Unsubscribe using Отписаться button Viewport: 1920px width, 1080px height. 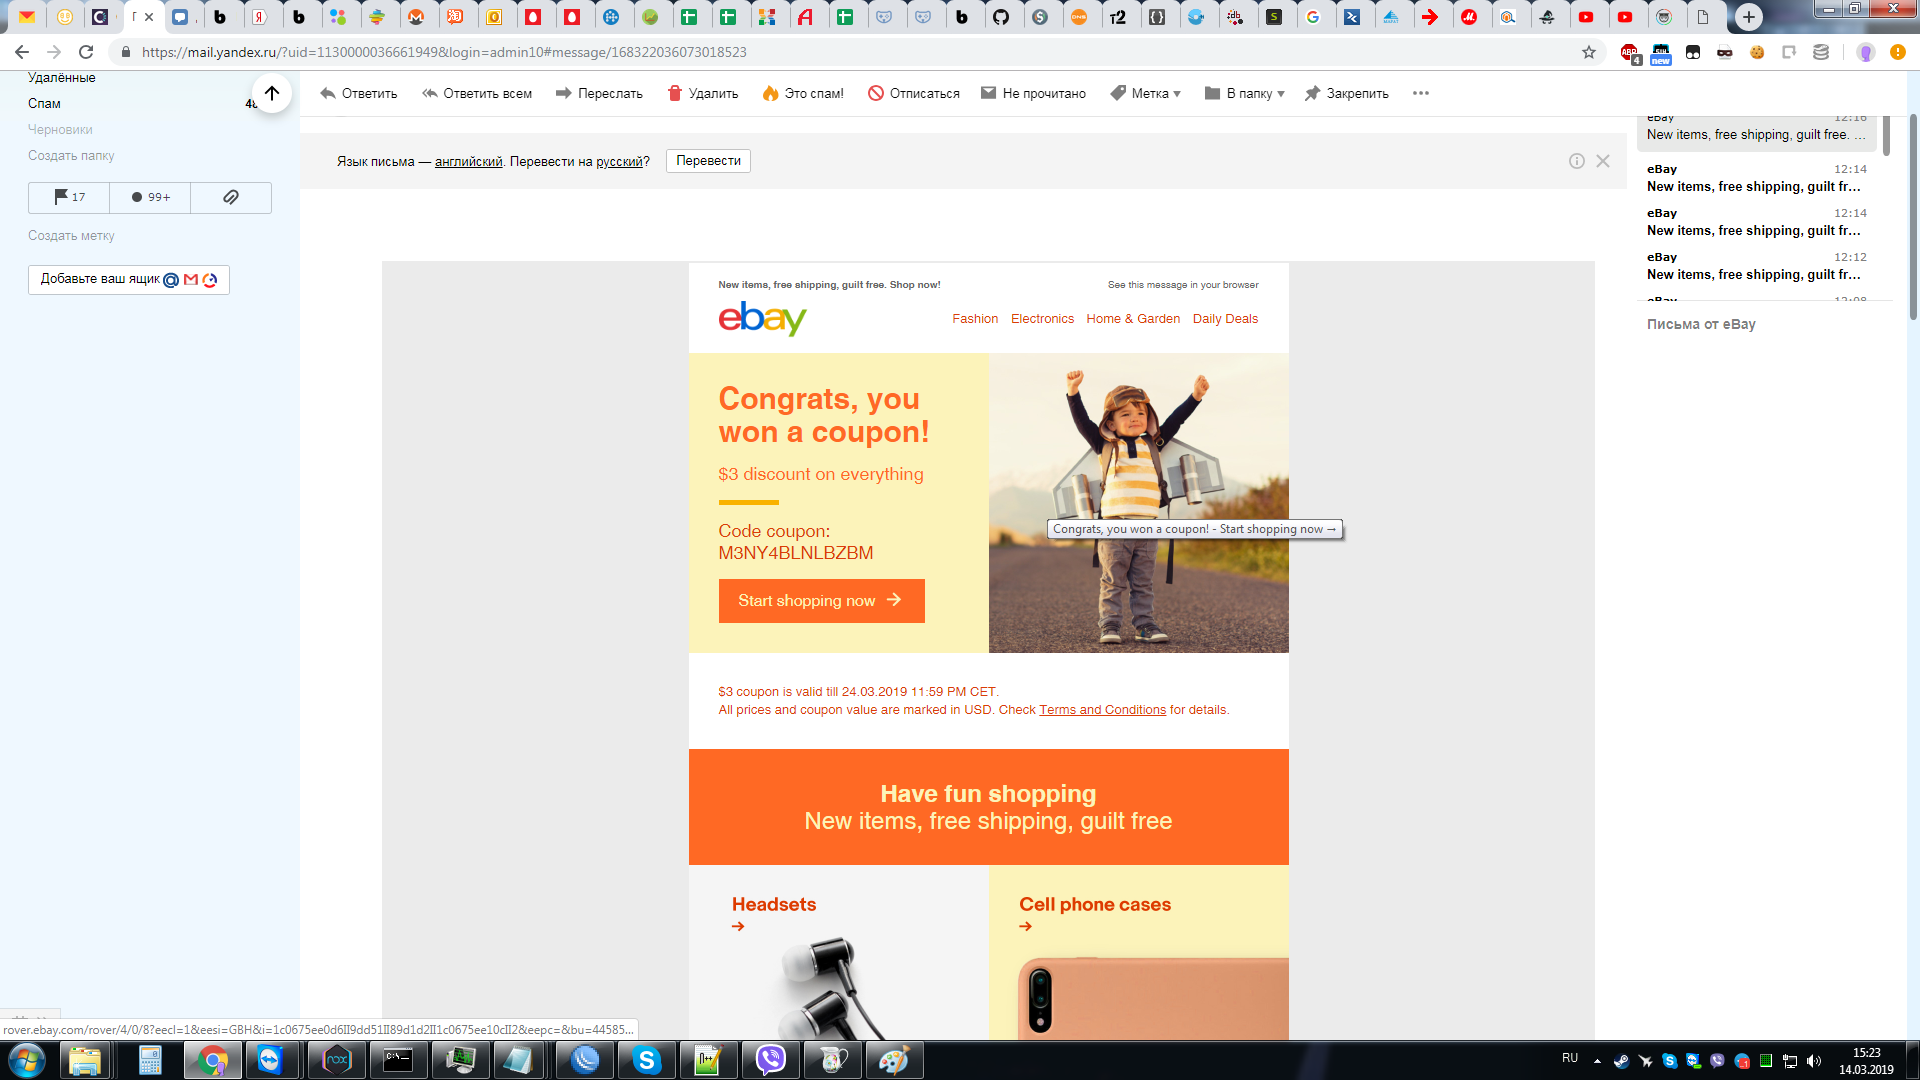[914, 93]
